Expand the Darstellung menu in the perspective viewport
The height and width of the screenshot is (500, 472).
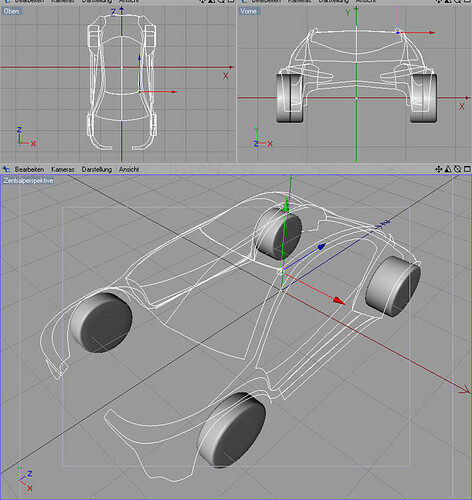(x=97, y=169)
